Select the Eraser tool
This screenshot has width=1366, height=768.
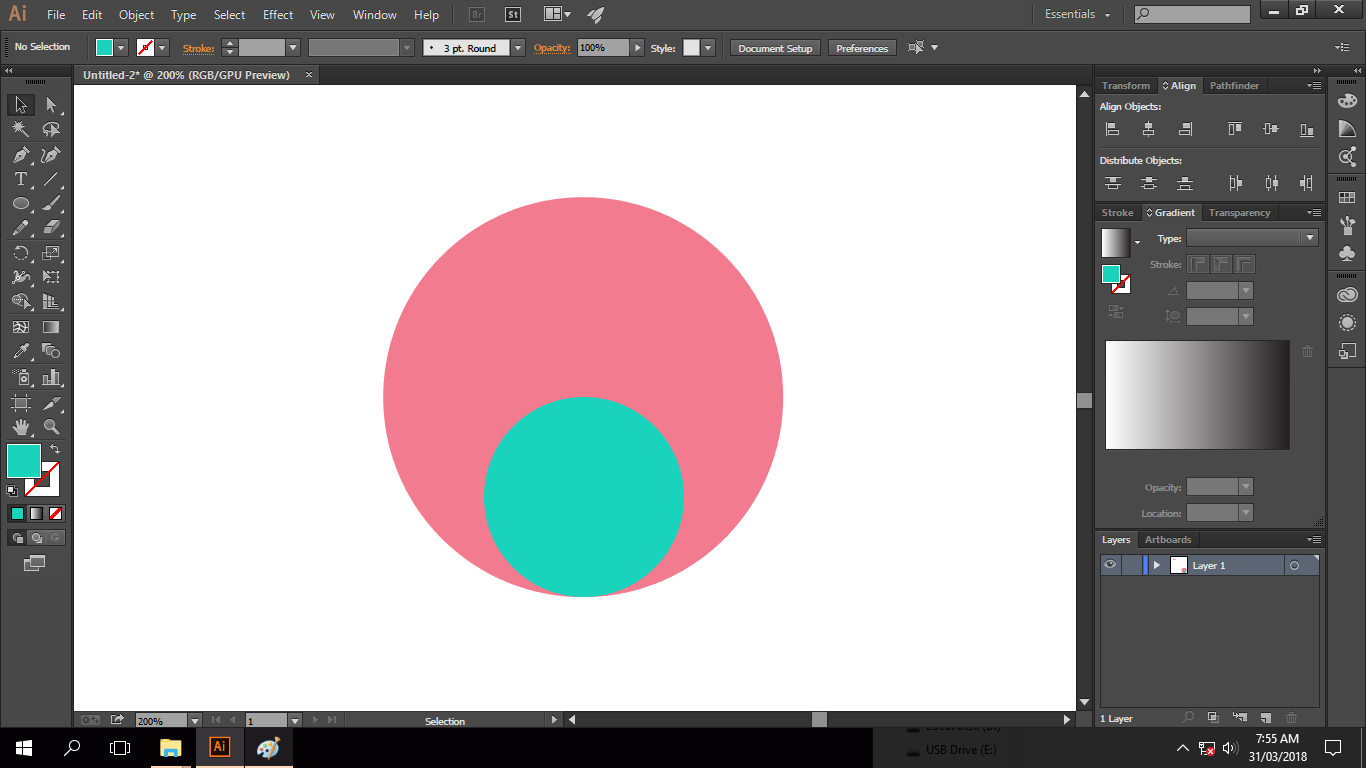(51, 228)
